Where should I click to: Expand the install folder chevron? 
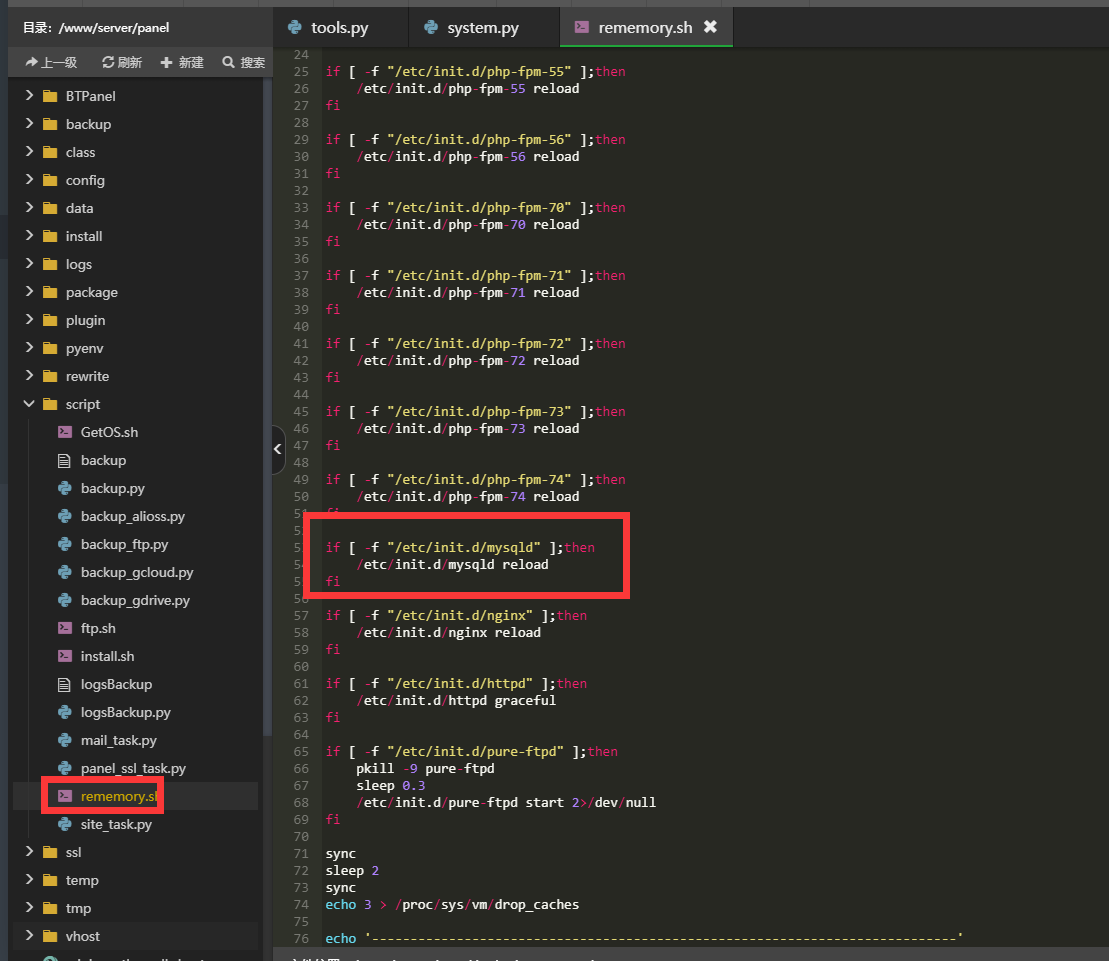tap(29, 235)
